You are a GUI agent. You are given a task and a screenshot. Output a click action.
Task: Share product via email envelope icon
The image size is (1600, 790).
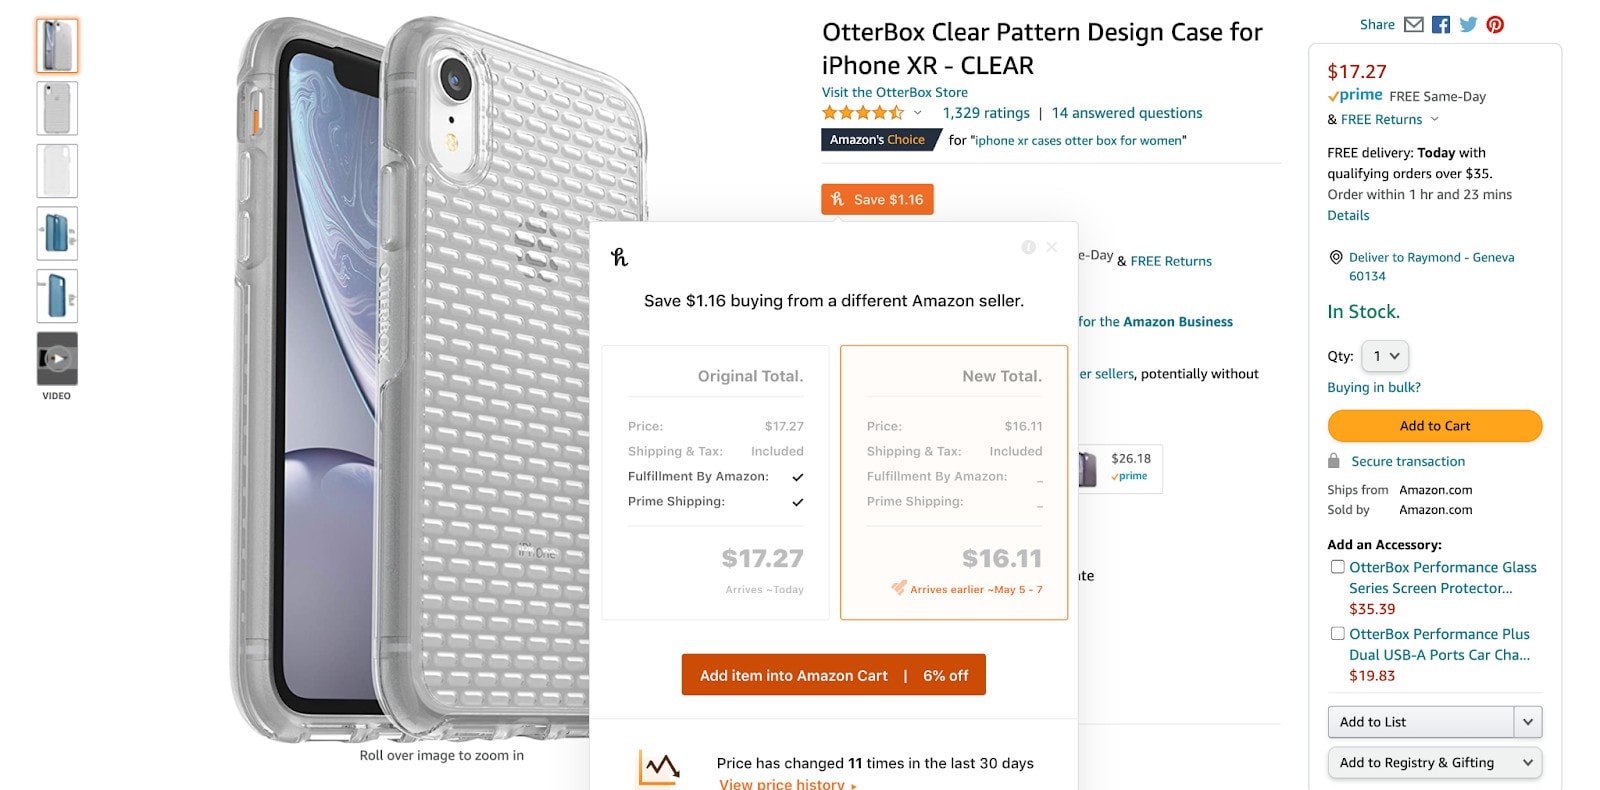point(1413,25)
